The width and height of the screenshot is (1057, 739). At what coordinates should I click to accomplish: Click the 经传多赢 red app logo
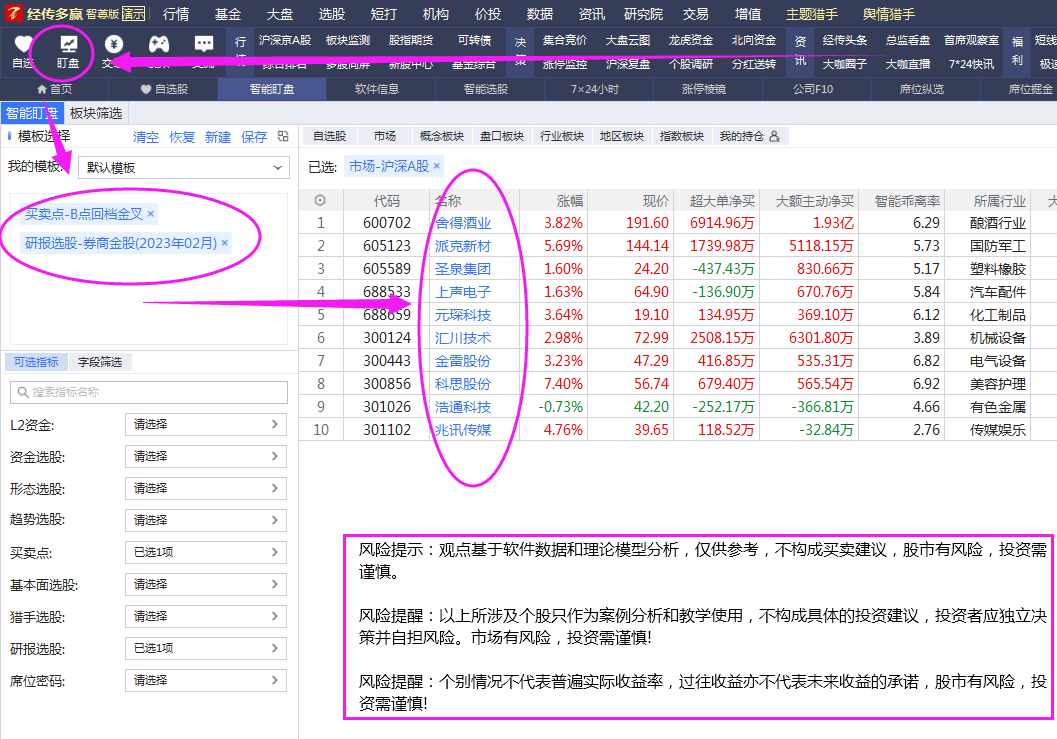(x=14, y=13)
